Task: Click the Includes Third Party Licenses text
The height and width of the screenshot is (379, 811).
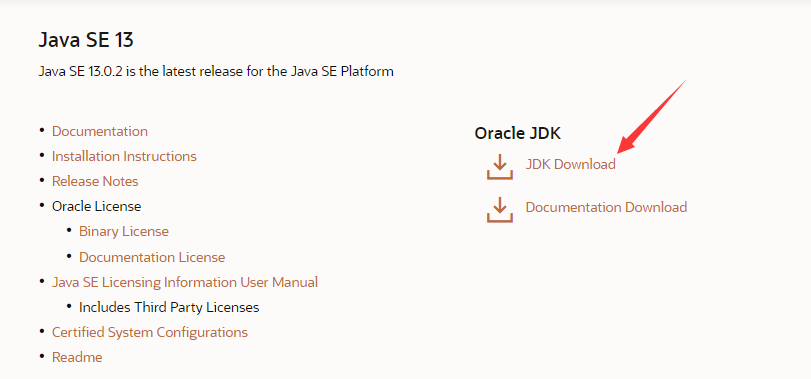Action: [169, 308]
